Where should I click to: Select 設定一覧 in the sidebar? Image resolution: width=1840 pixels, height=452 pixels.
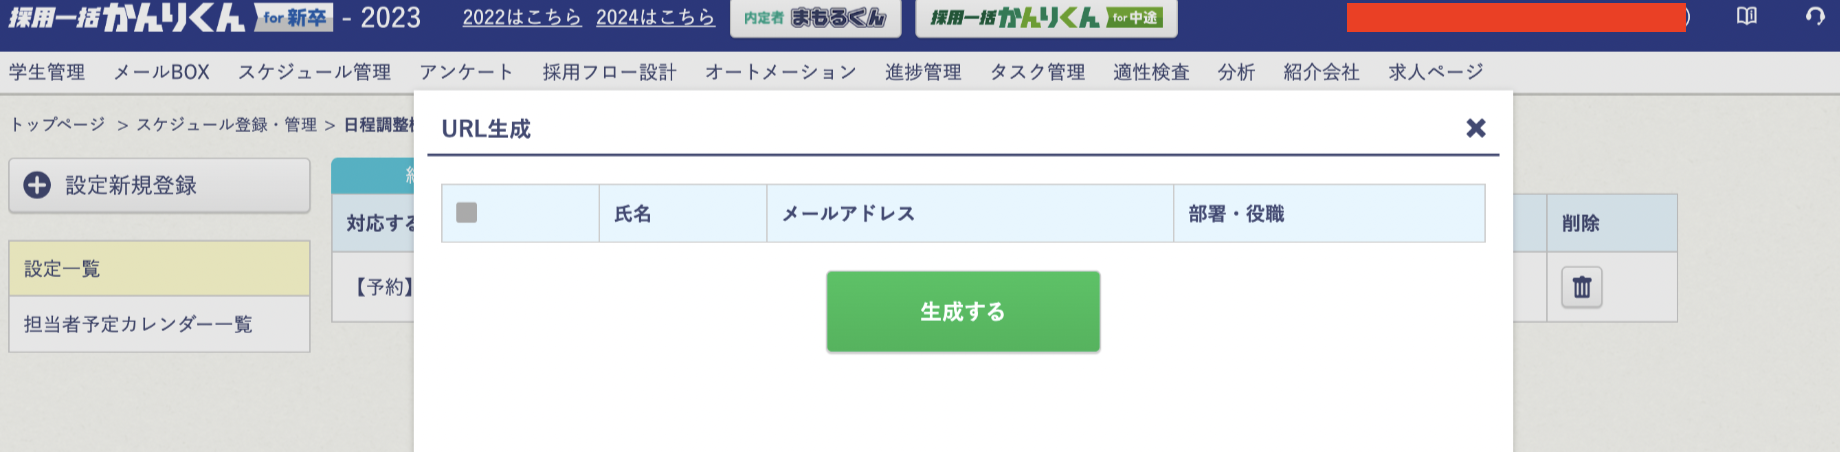pyautogui.click(x=159, y=268)
